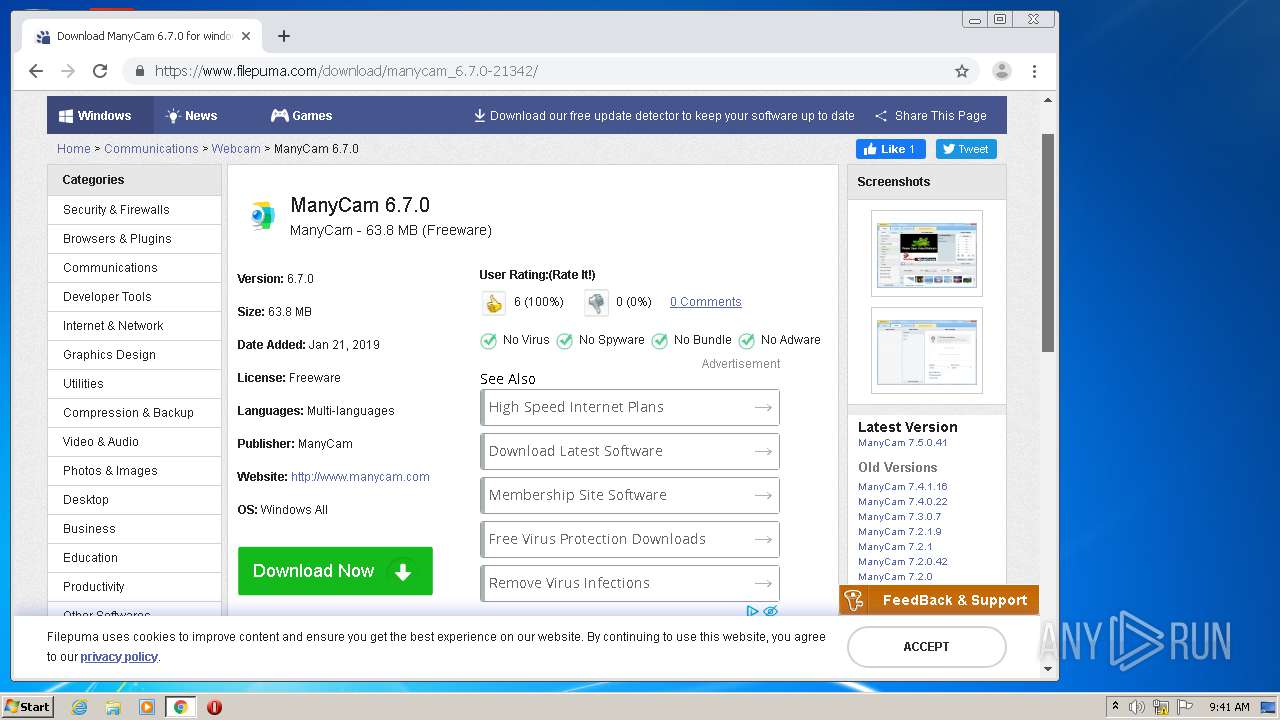The height and width of the screenshot is (720, 1280).
Task: Open the Windows Start menu
Action: [27, 707]
